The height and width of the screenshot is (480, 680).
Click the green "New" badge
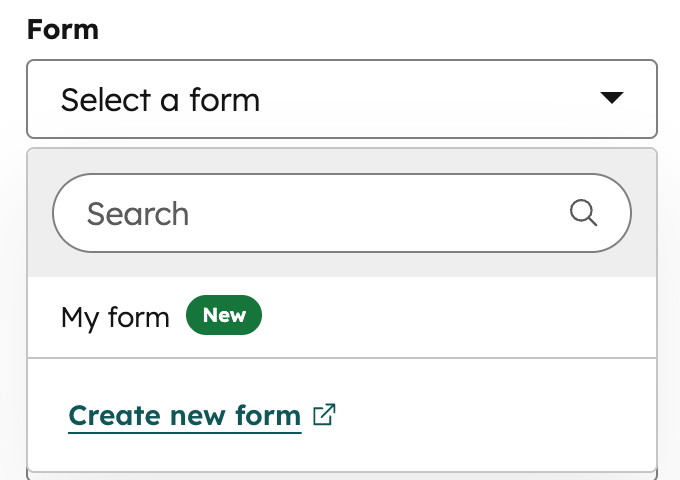click(x=224, y=316)
